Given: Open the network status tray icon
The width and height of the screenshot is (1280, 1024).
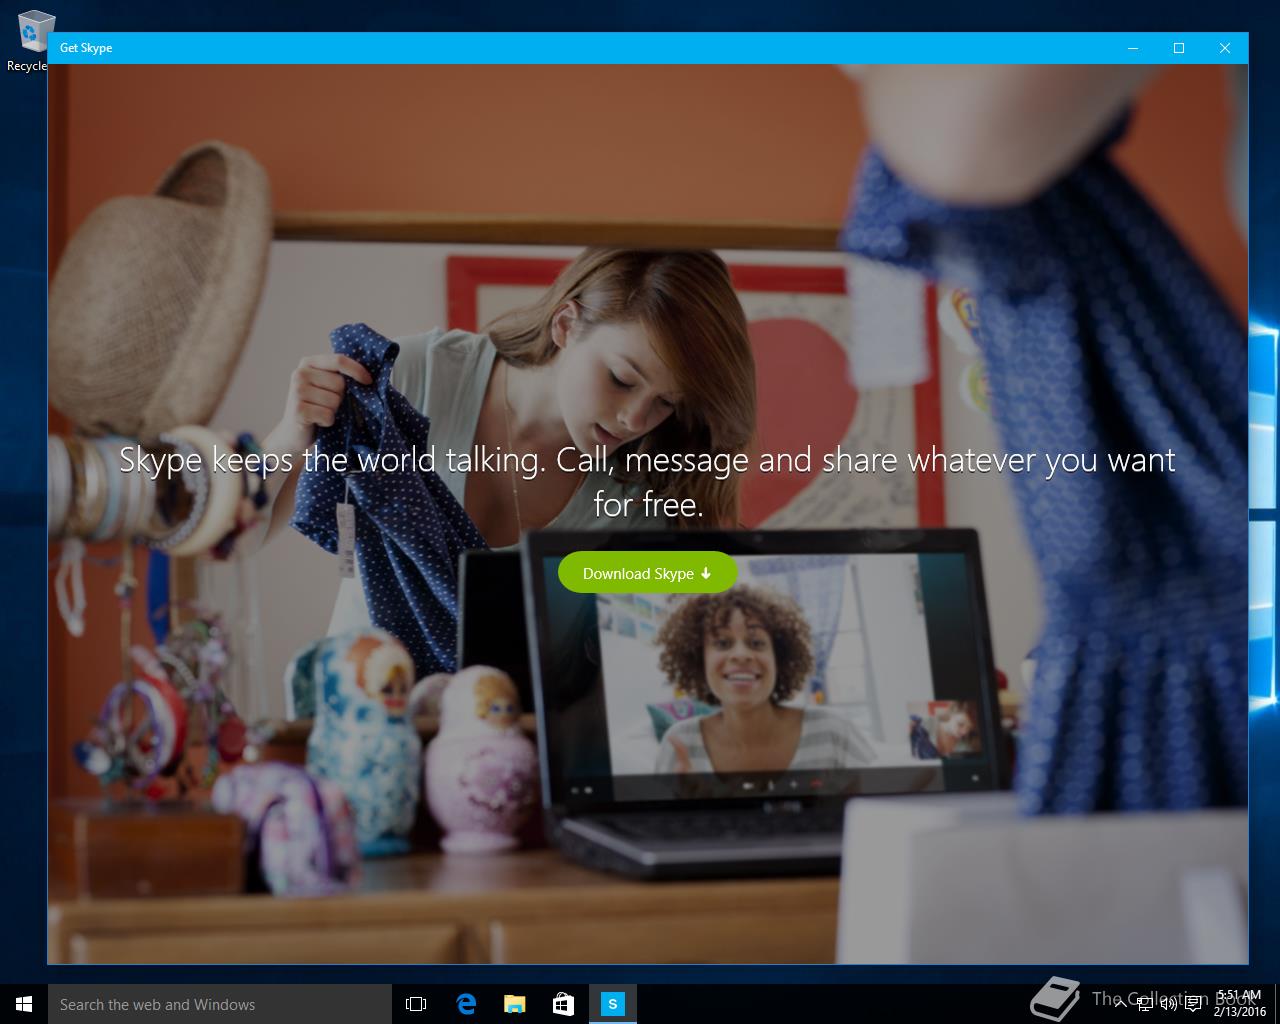Looking at the screenshot, I should click(1144, 1004).
